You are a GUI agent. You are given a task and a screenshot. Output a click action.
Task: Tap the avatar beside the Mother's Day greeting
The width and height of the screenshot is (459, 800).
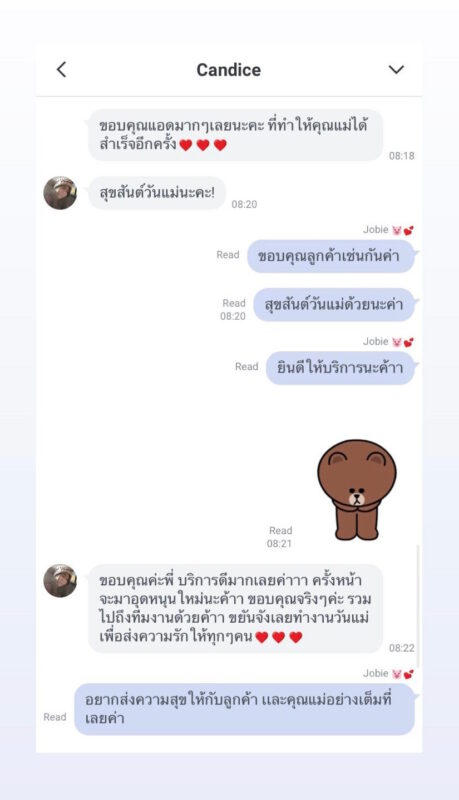(x=60, y=193)
